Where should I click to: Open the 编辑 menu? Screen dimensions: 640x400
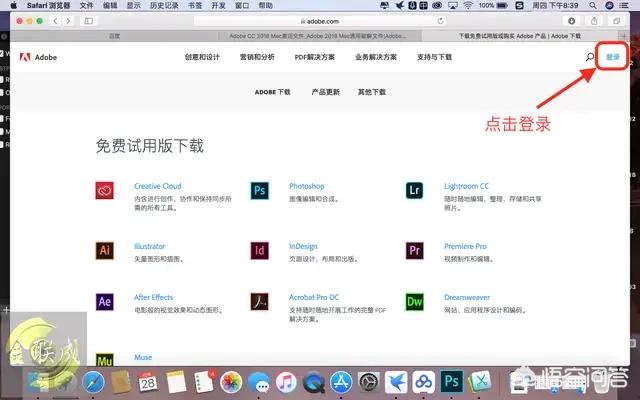[x=110, y=5]
